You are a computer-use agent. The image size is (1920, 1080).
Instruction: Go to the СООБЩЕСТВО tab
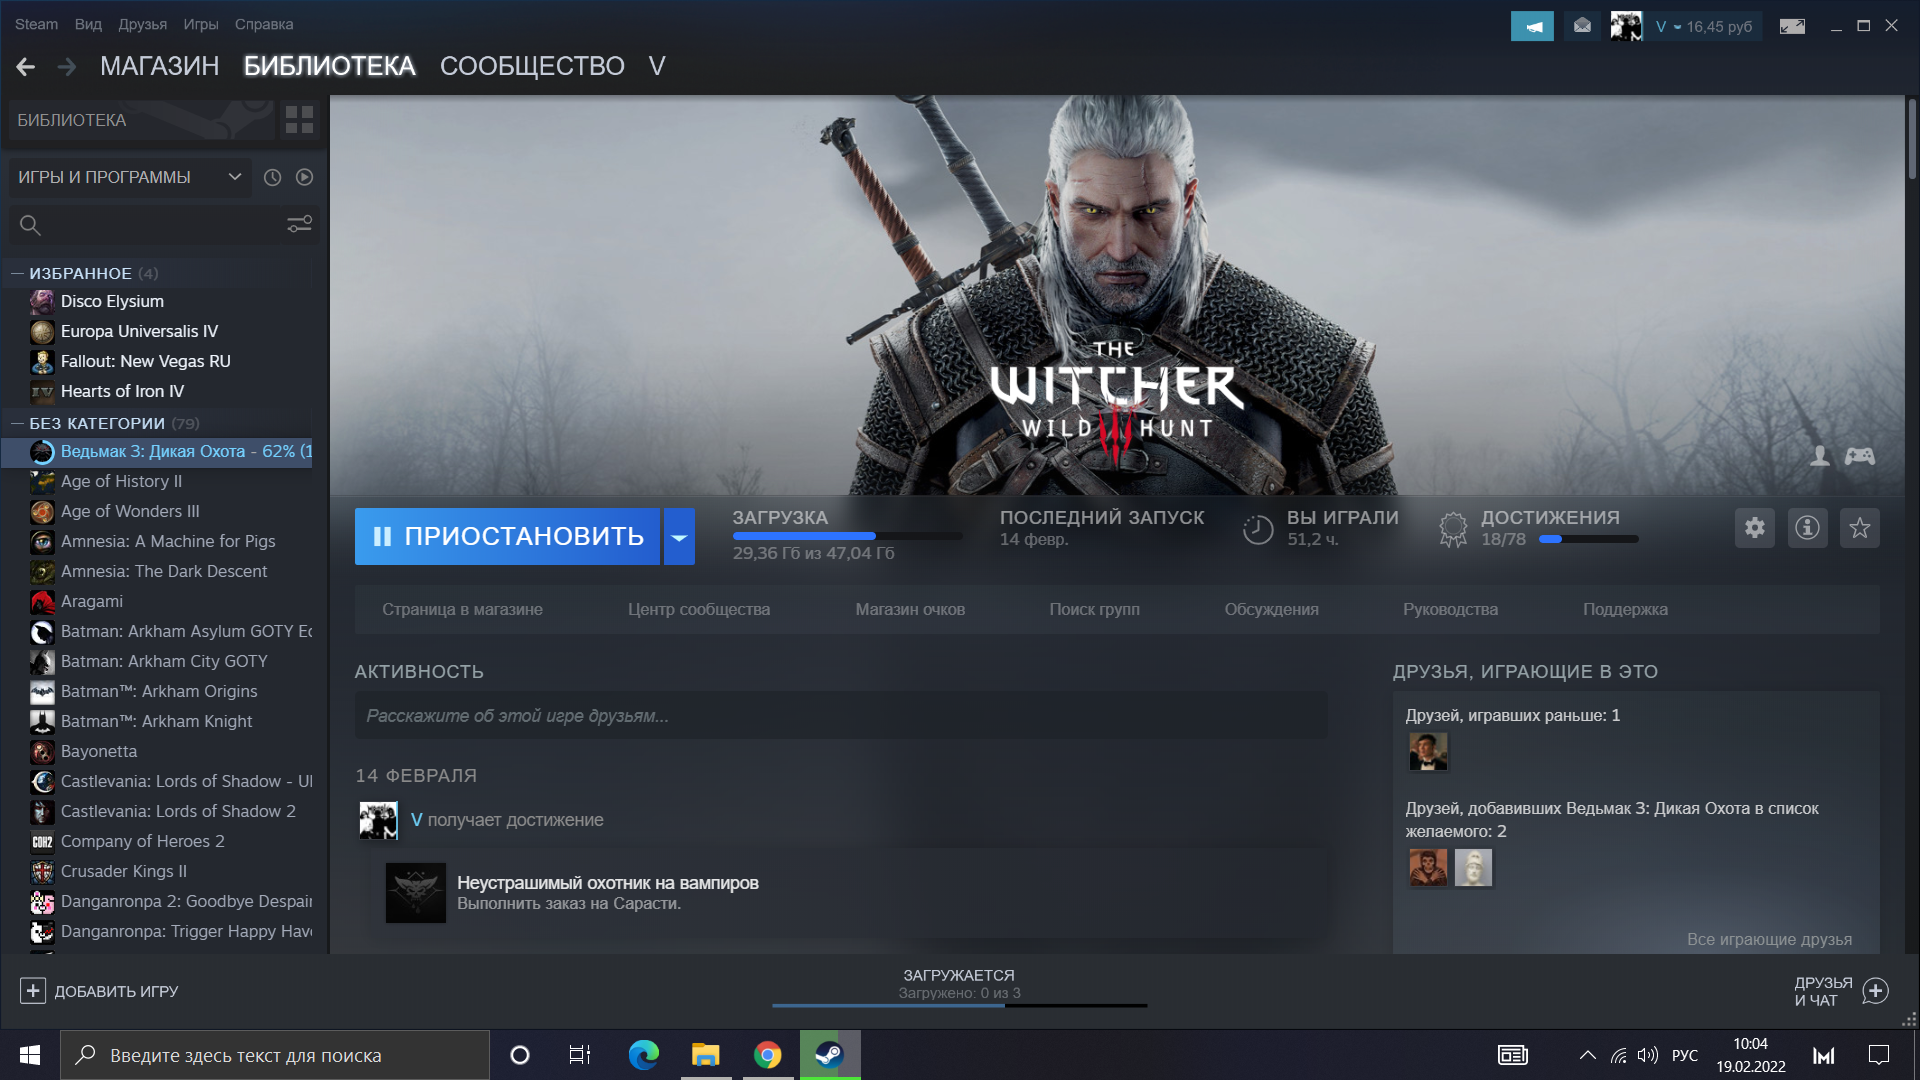(x=532, y=66)
